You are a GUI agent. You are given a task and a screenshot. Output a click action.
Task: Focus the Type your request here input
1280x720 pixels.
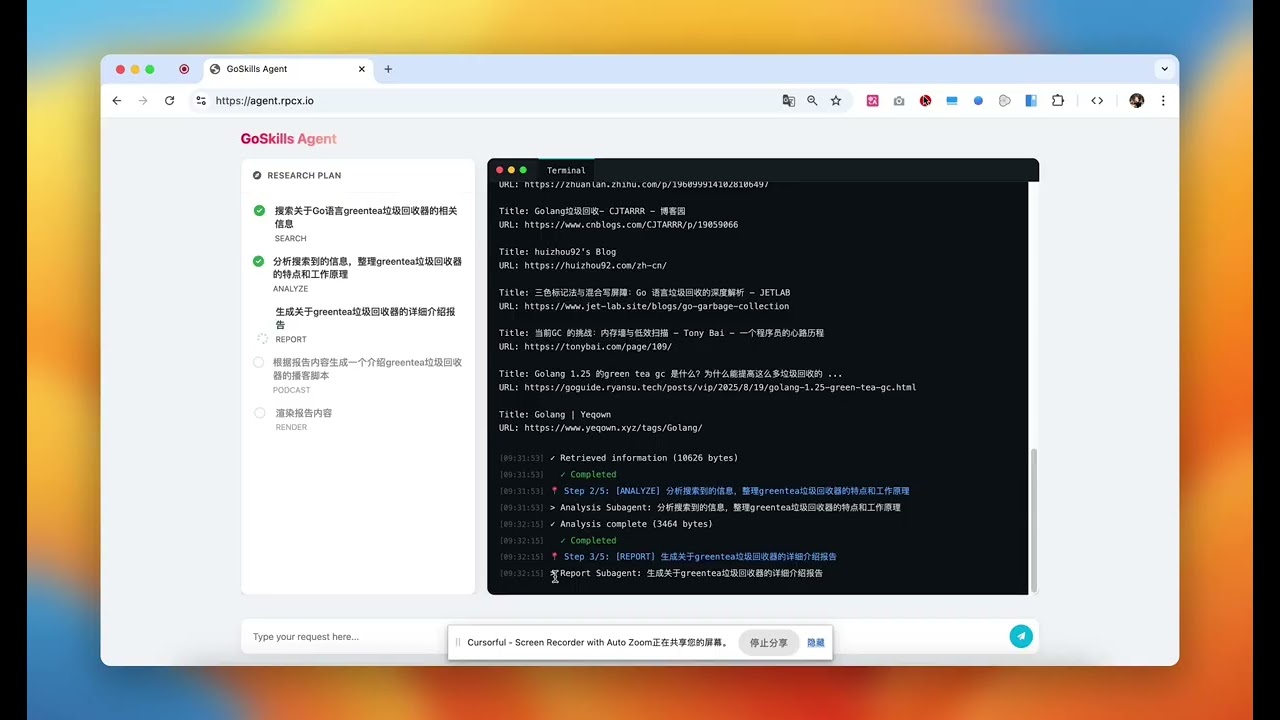[x=620, y=637]
